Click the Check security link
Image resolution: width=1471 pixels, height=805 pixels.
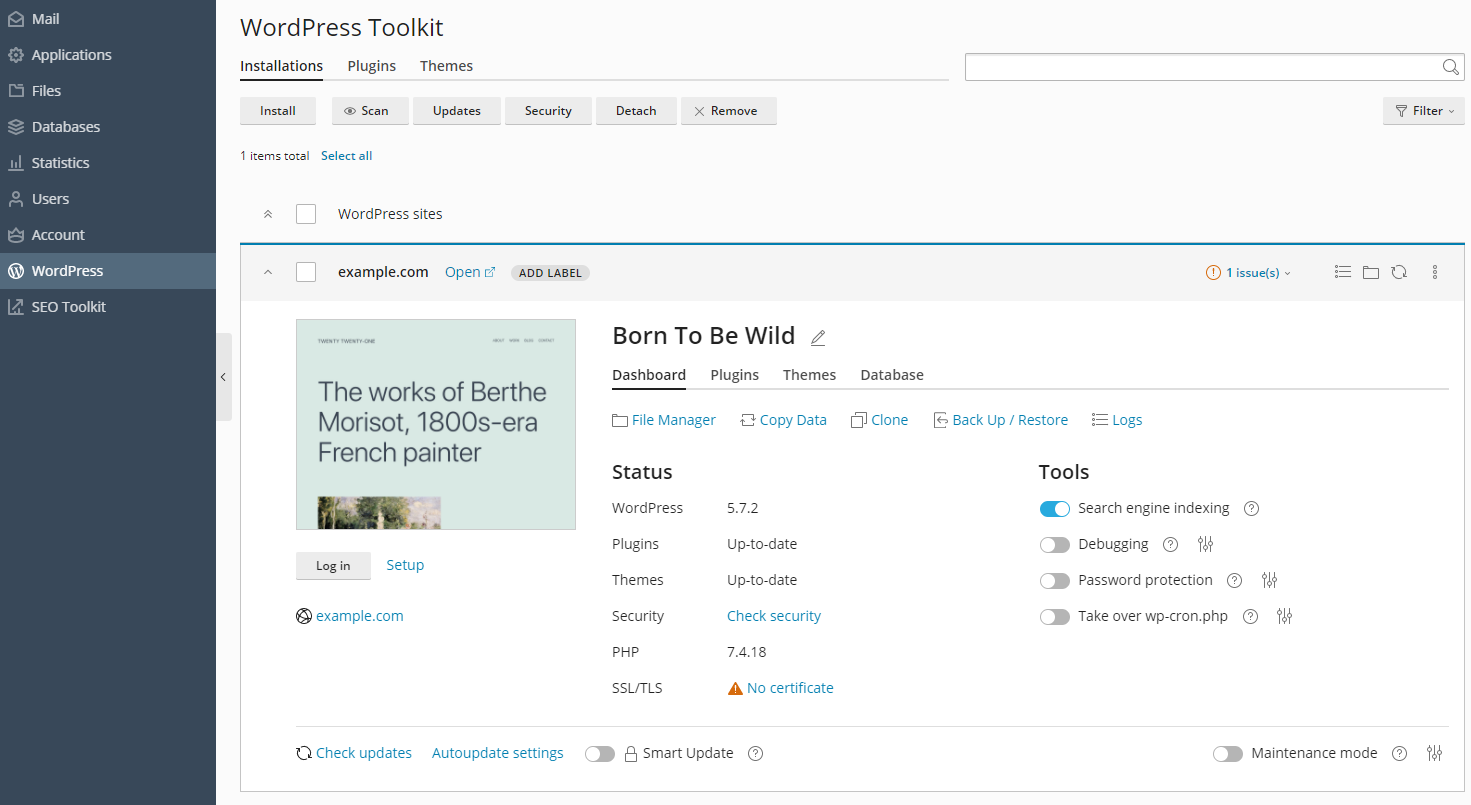(774, 616)
